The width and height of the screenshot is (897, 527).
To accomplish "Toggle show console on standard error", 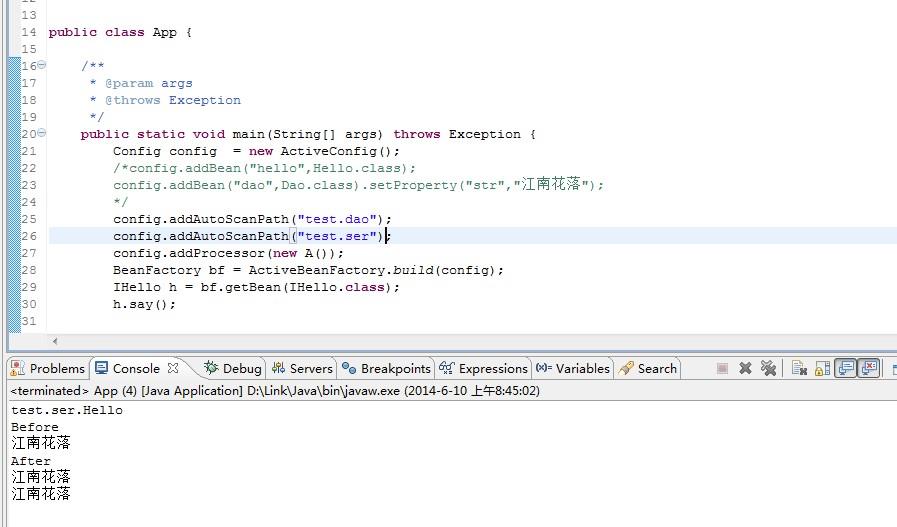I will (x=869, y=368).
